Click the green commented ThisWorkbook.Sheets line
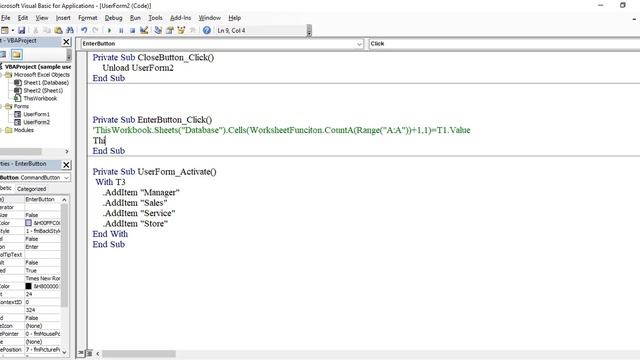 click(282, 130)
